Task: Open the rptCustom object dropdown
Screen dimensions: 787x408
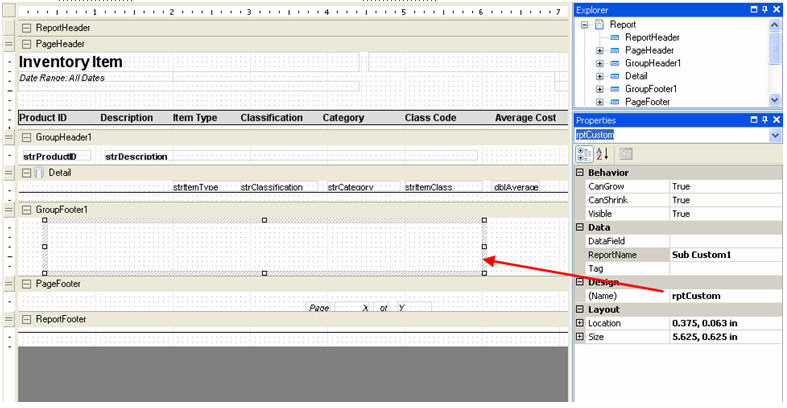Action: tap(775, 134)
